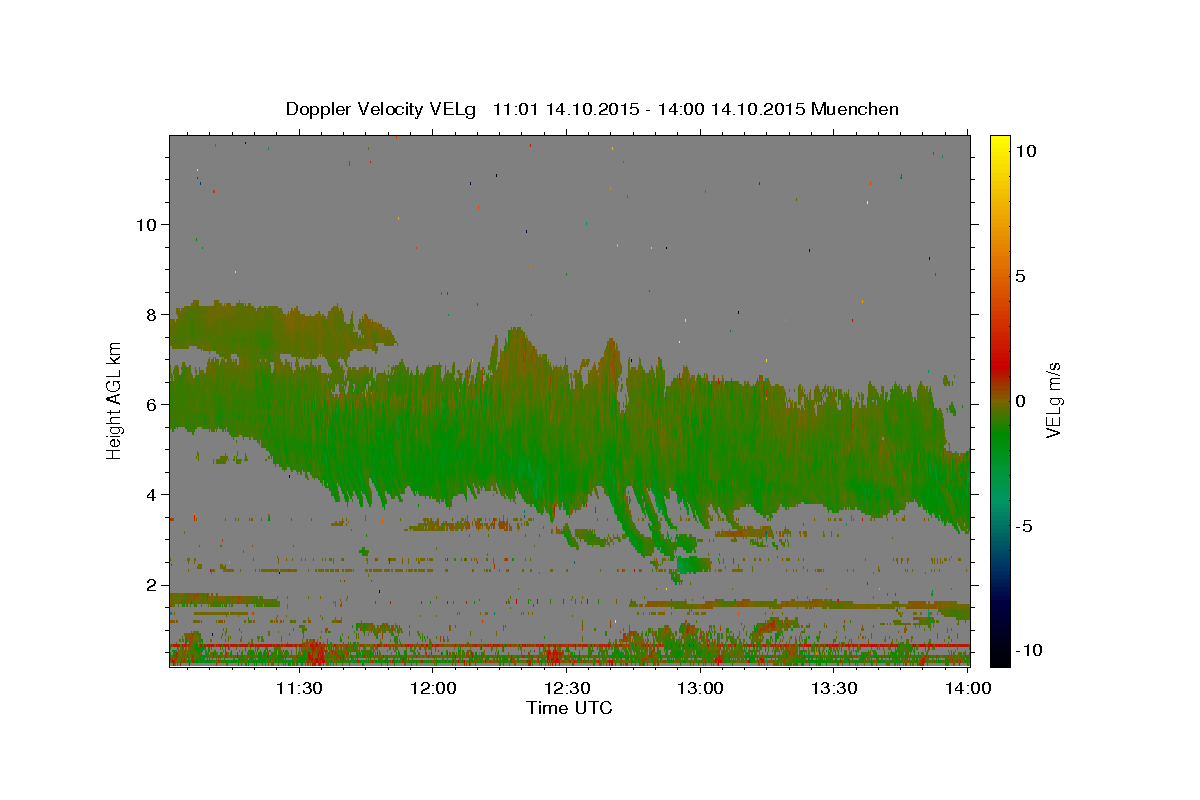Click the 'Height AGL km' axis label
This screenshot has height=800, width=1200.
115,400
